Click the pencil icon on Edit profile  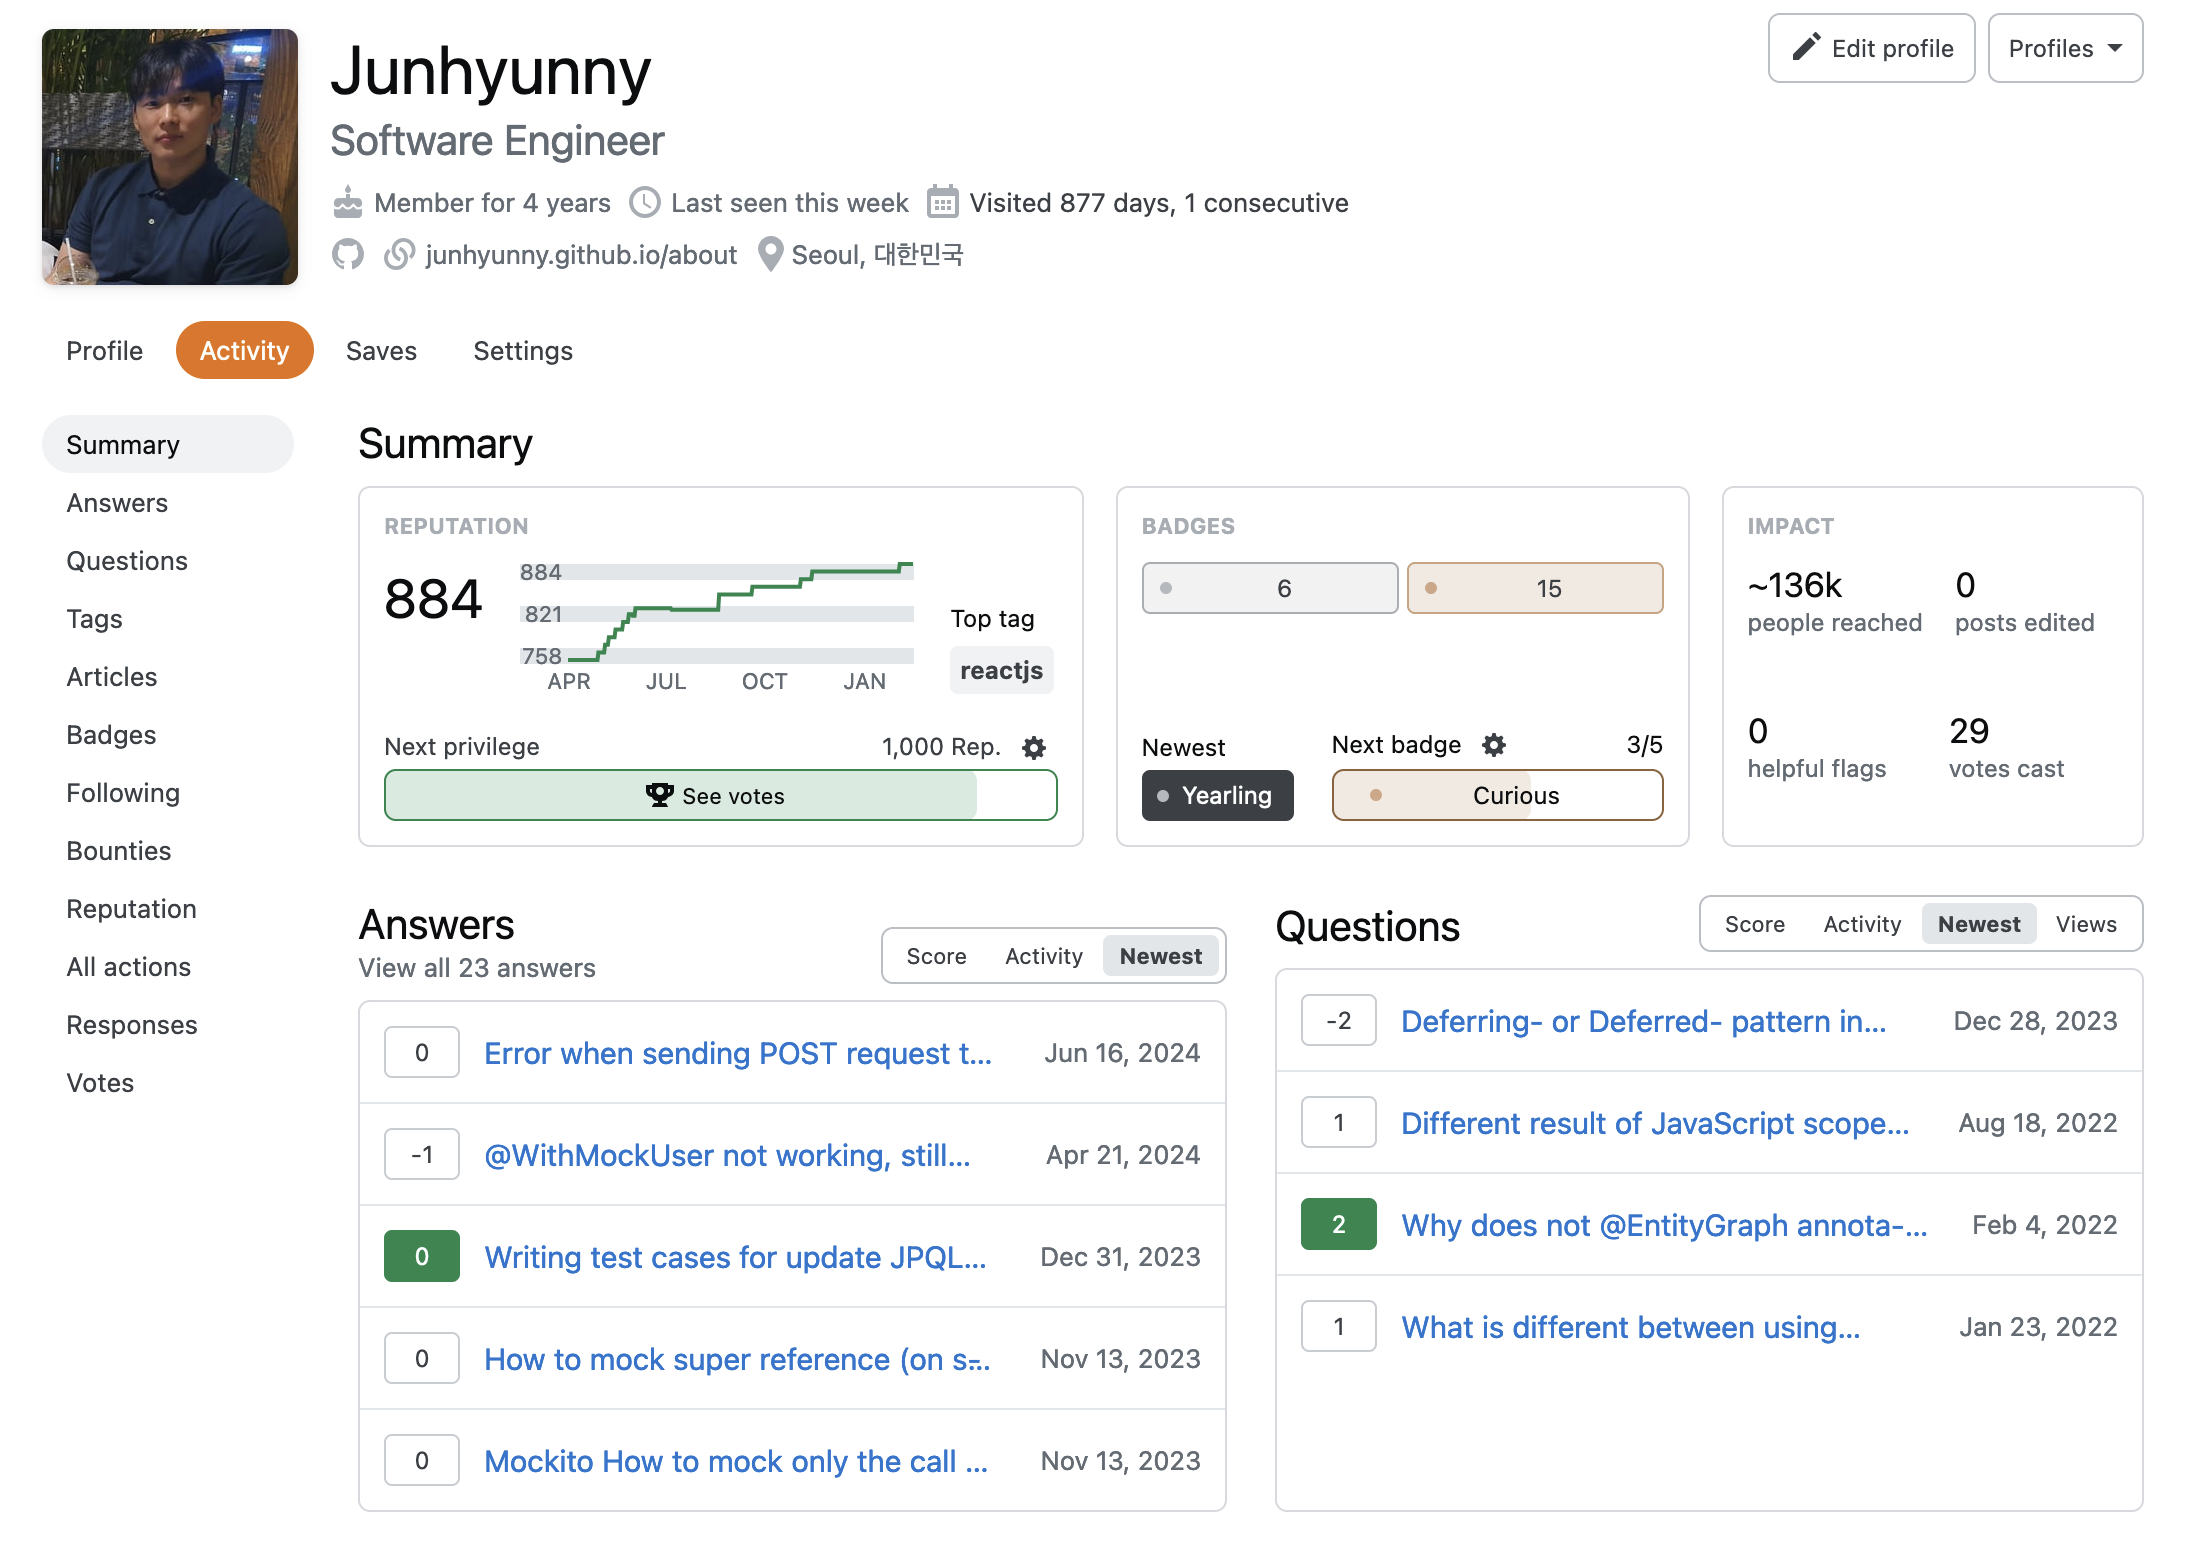[1805, 48]
